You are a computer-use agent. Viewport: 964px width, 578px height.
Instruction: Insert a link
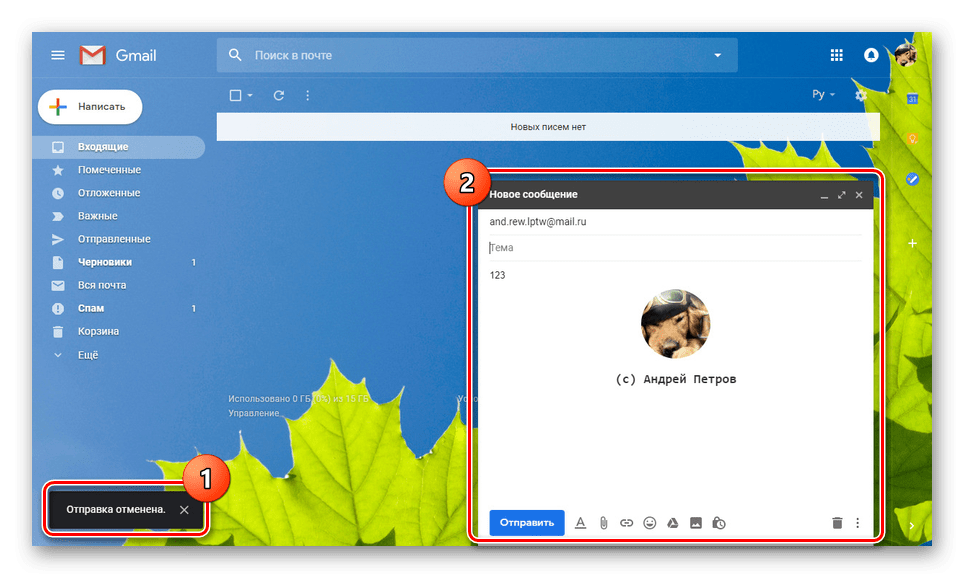626,523
